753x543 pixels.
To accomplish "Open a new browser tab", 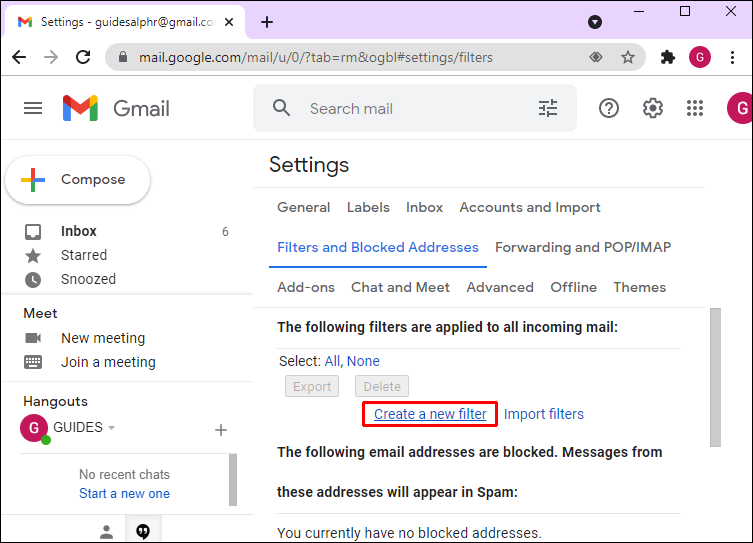I will [267, 22].
